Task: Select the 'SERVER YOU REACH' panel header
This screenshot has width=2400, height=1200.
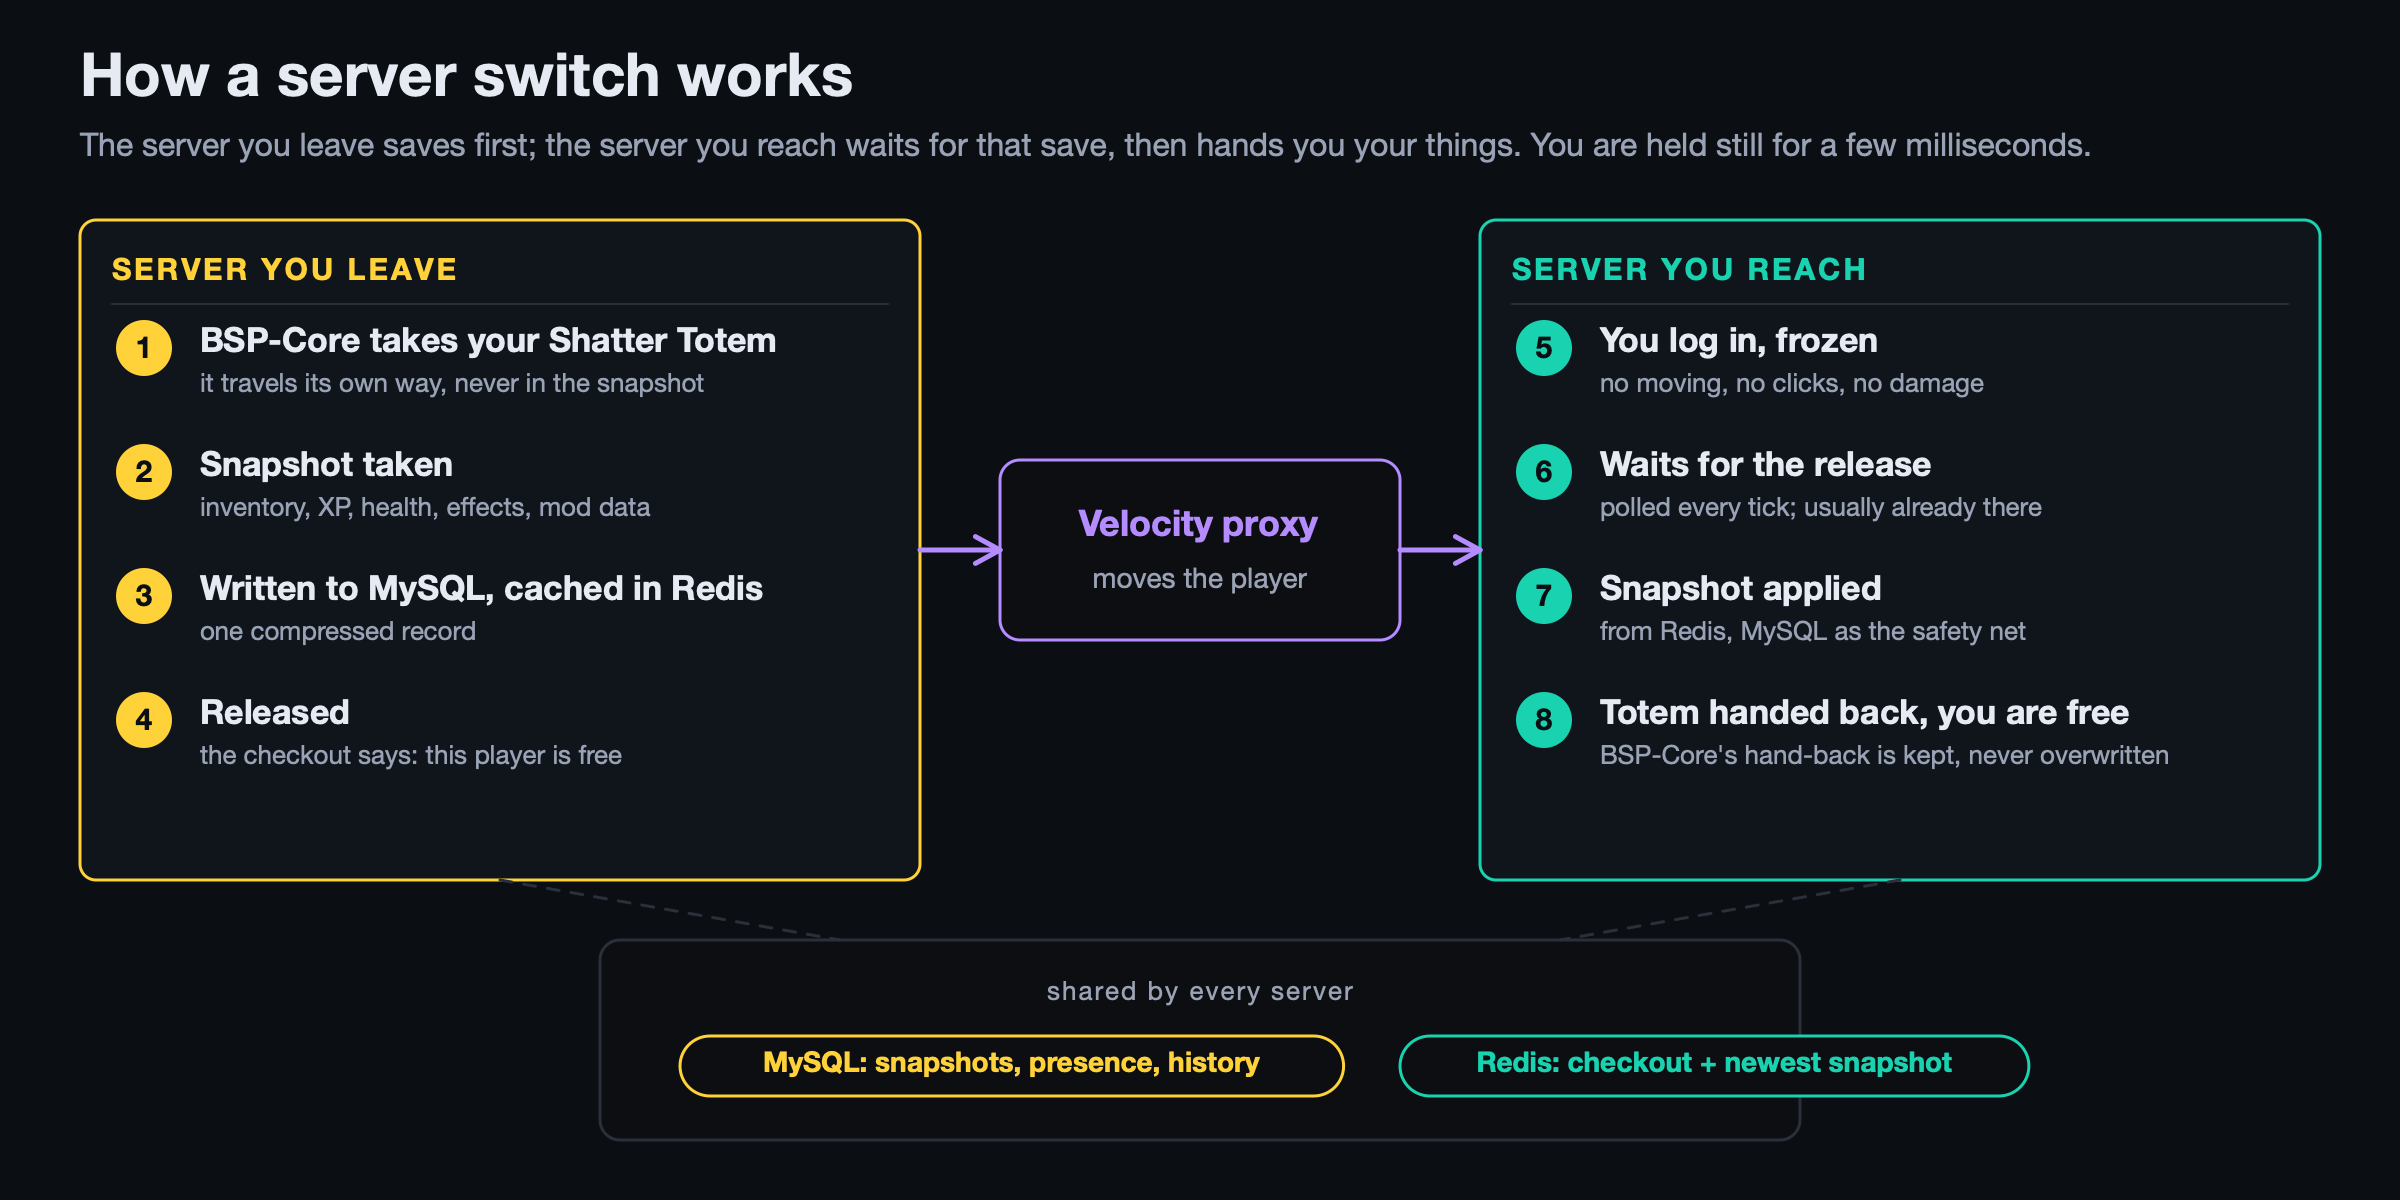Action: pos(1689,269)
